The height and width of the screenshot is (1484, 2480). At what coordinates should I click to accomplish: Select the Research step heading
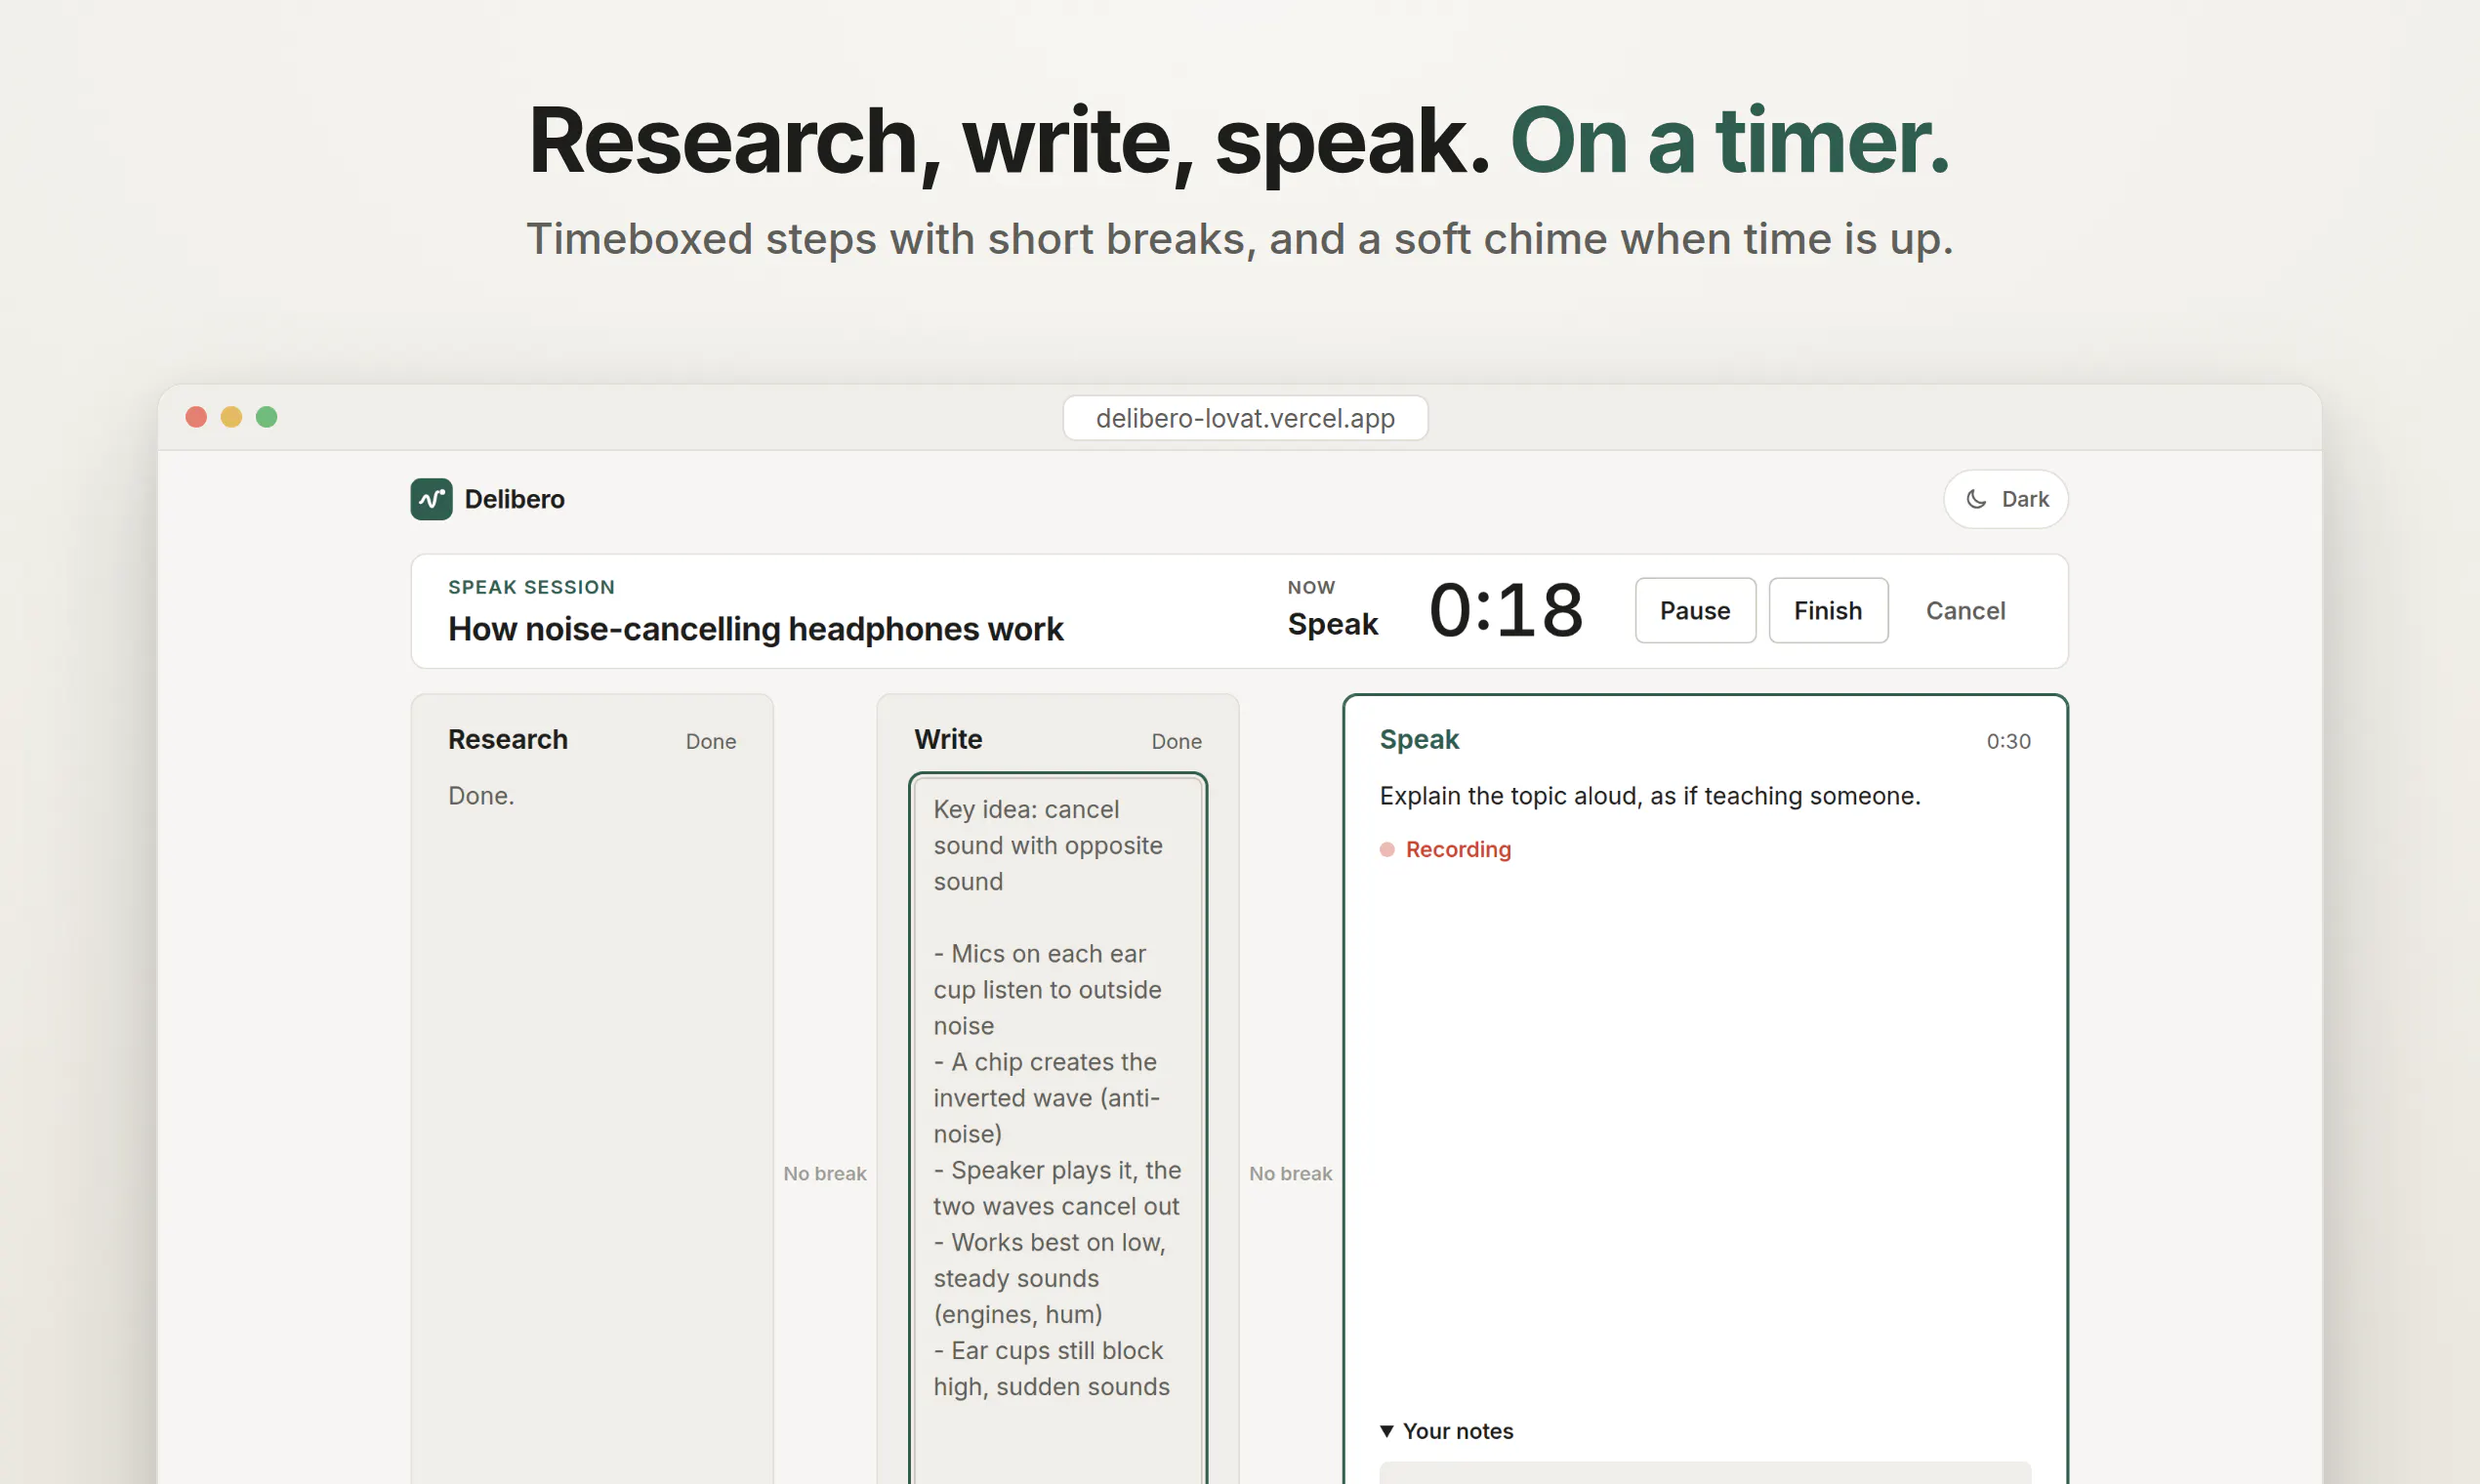click(x=508, y=739)
